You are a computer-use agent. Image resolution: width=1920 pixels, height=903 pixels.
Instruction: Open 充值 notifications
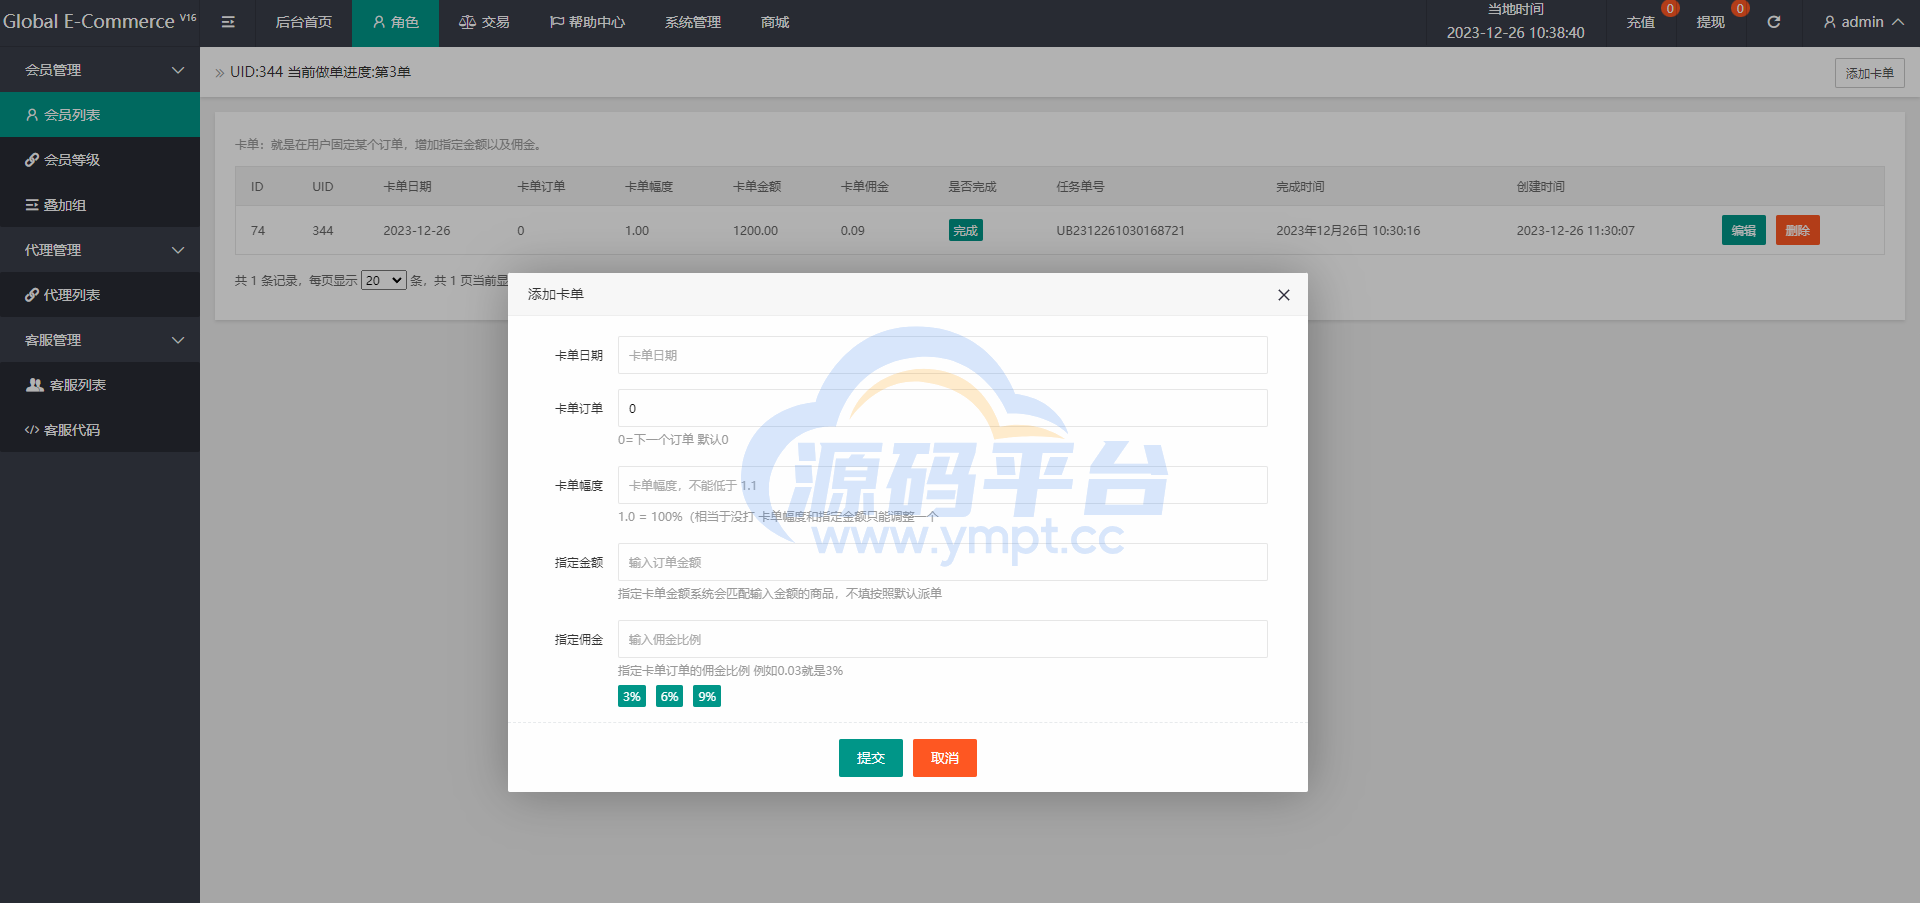(1641, 22)
